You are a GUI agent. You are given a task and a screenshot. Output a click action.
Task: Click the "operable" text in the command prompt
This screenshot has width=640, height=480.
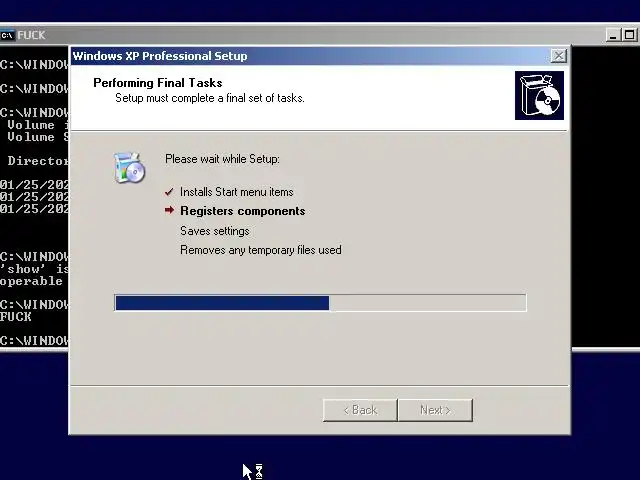tap(31, 281)
